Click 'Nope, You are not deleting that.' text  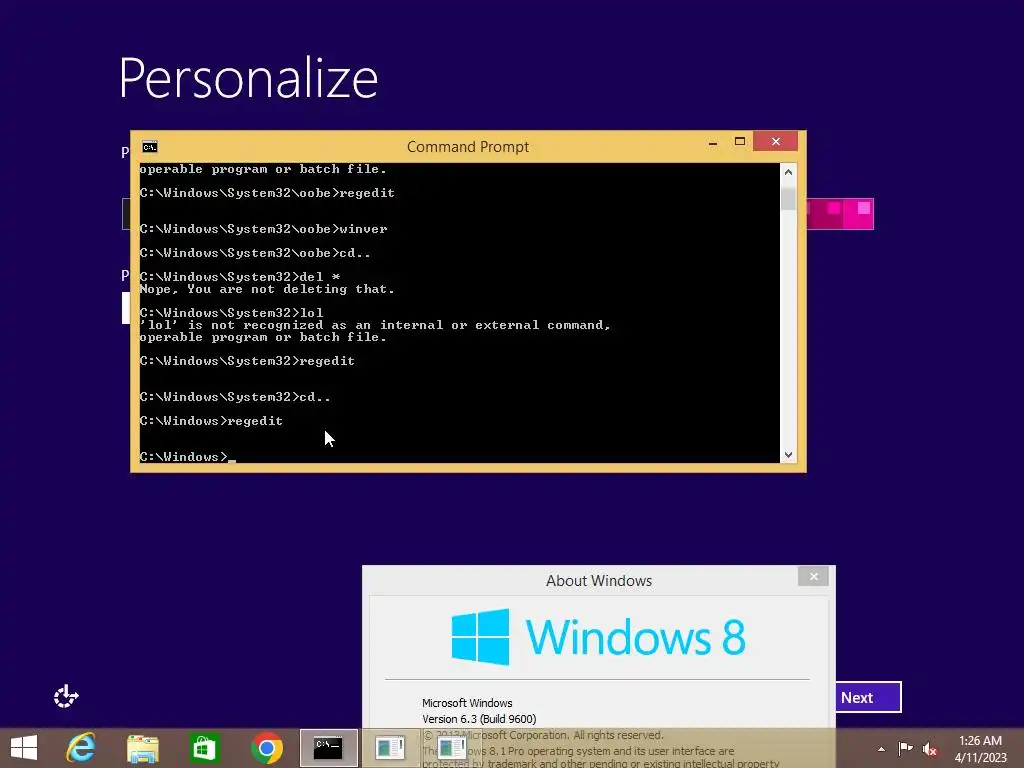coord(267,289)
